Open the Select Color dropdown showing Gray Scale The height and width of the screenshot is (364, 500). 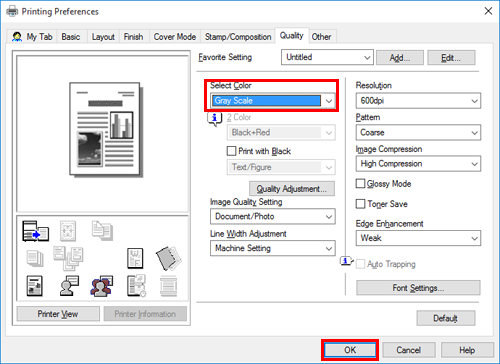pos(273,101)
